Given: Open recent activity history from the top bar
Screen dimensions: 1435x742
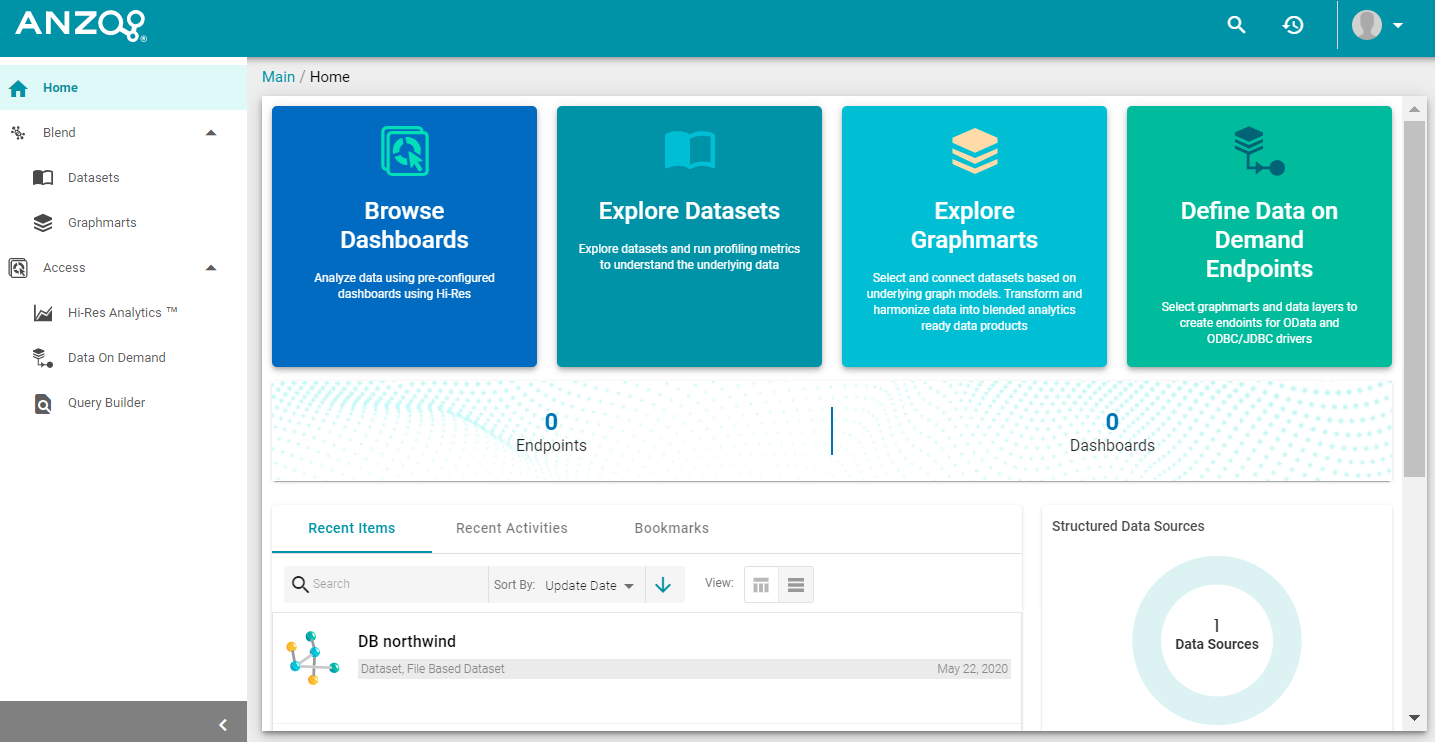Looking at the screenshot, I should 1293,24.
